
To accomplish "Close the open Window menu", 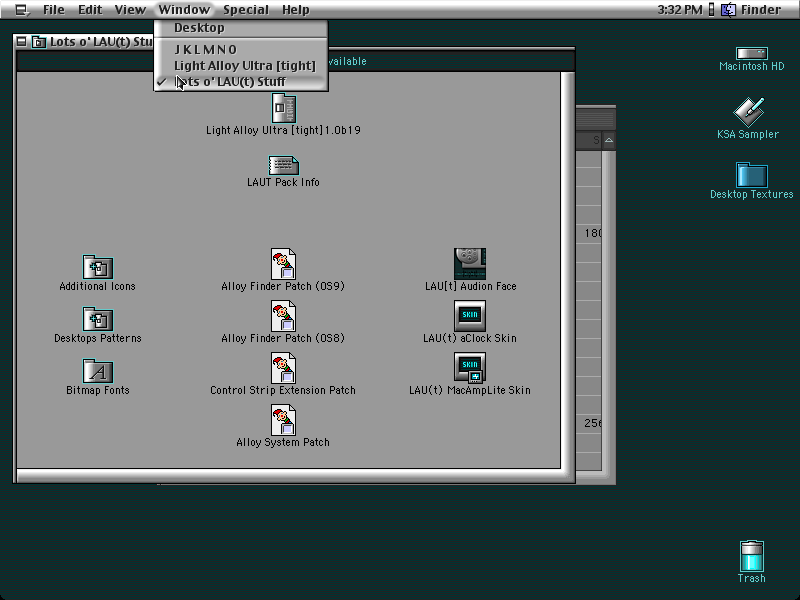I will click(x=184, y=10).
